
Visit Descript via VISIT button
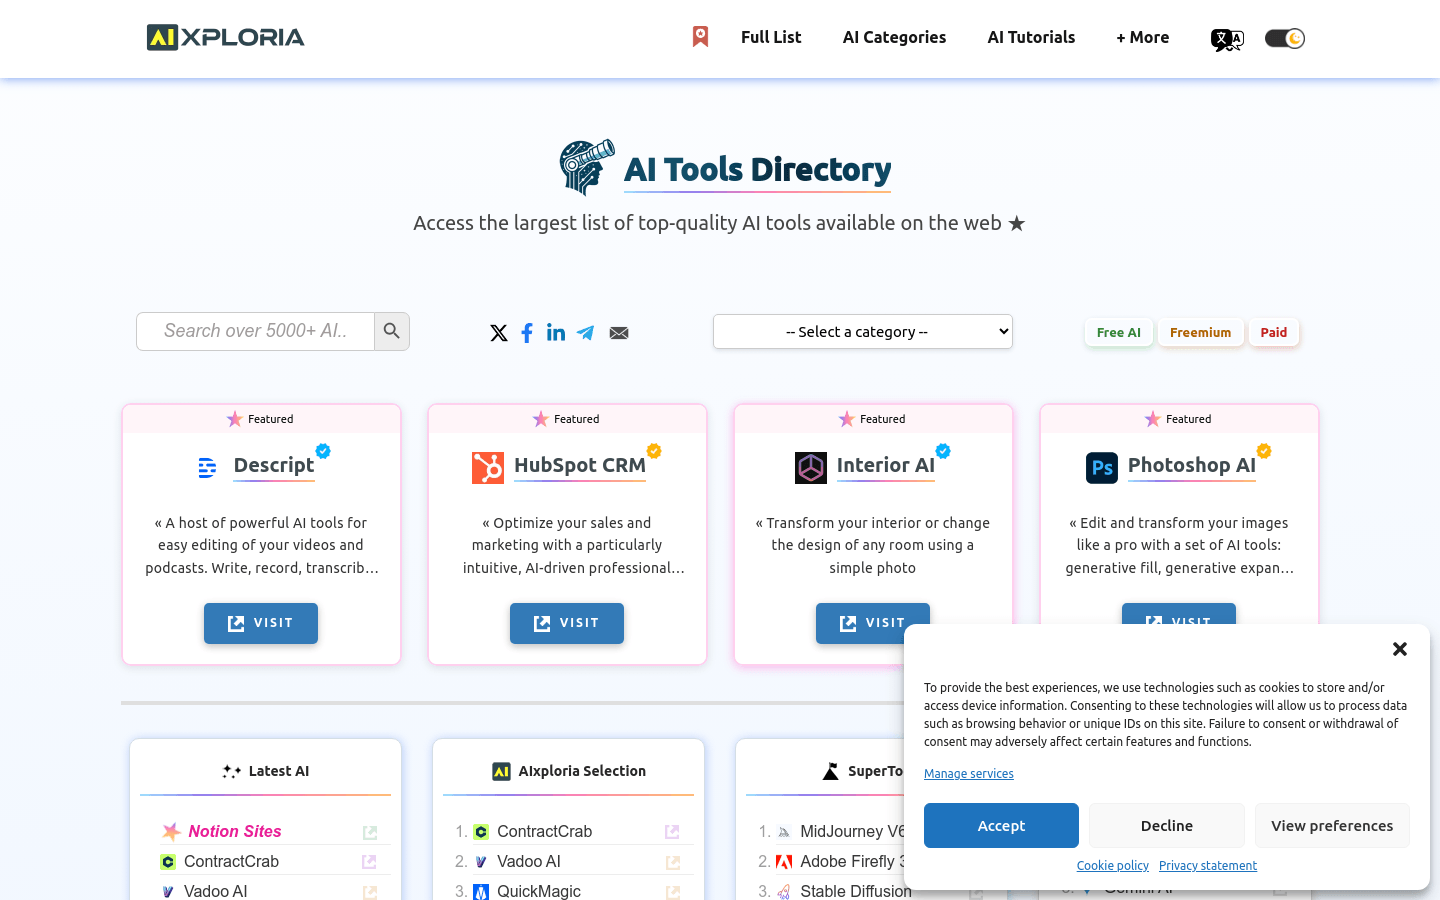[261, 623]
